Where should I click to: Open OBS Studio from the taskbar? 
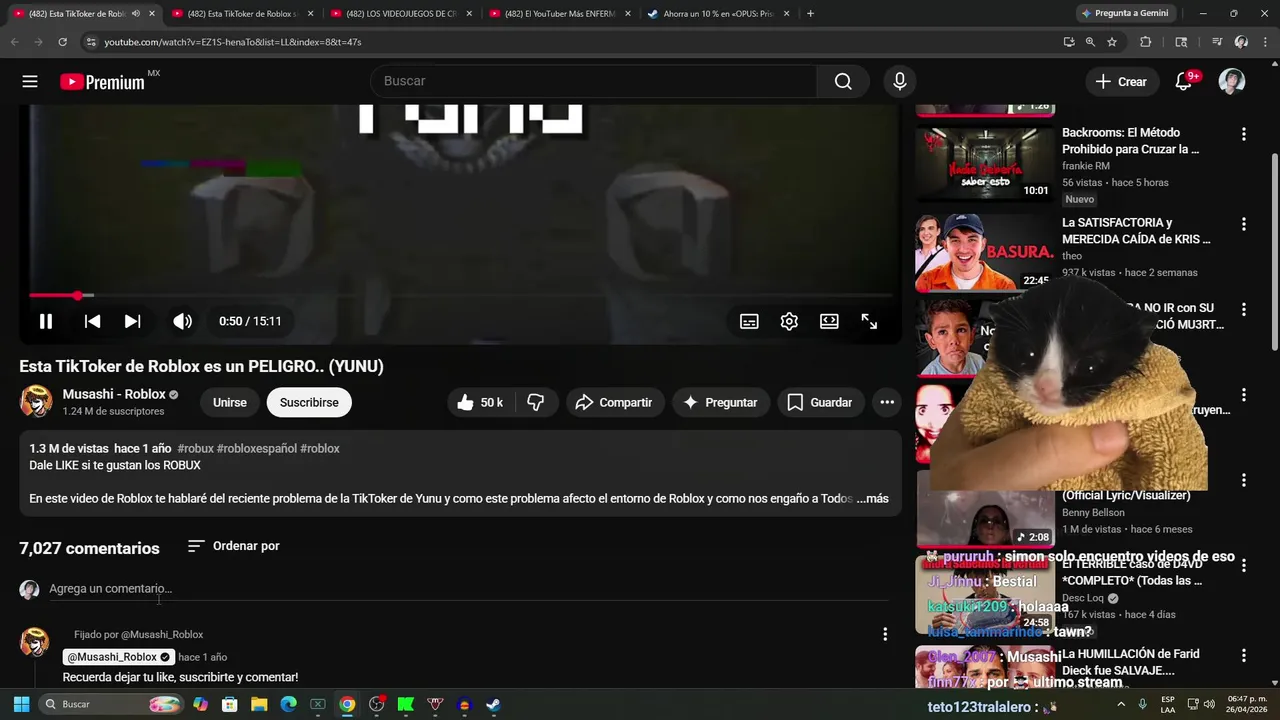point(376,704)
